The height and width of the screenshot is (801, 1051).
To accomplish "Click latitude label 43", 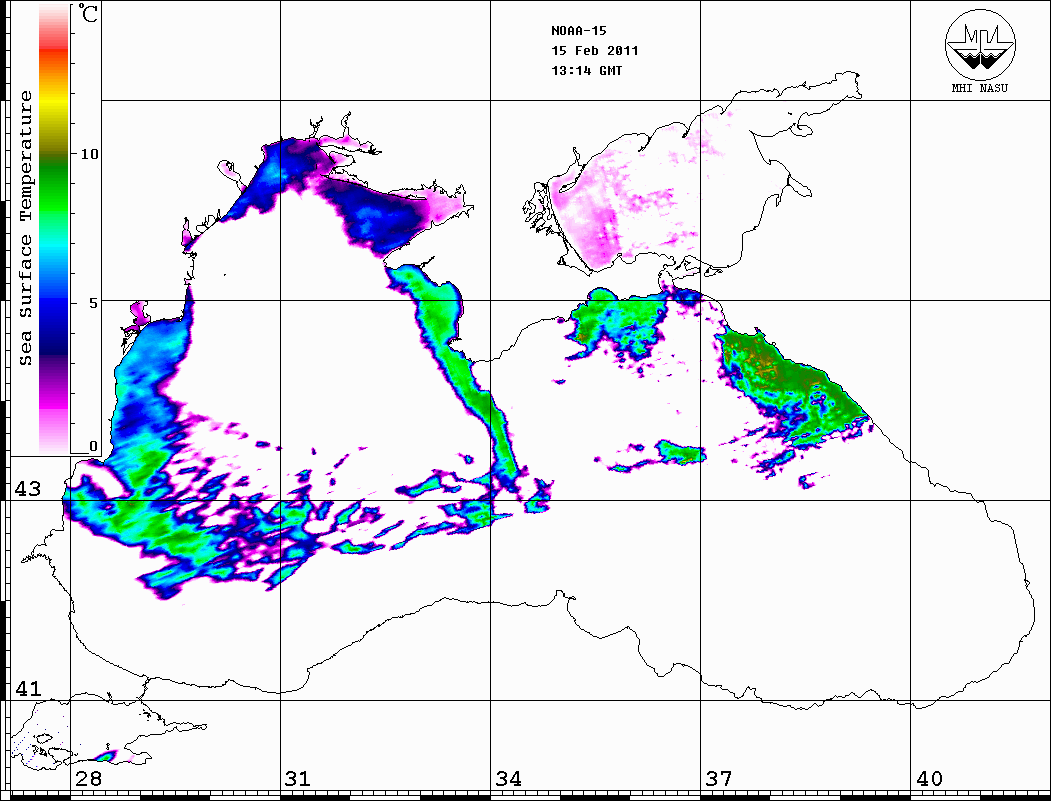I will [x=28, y=489].
